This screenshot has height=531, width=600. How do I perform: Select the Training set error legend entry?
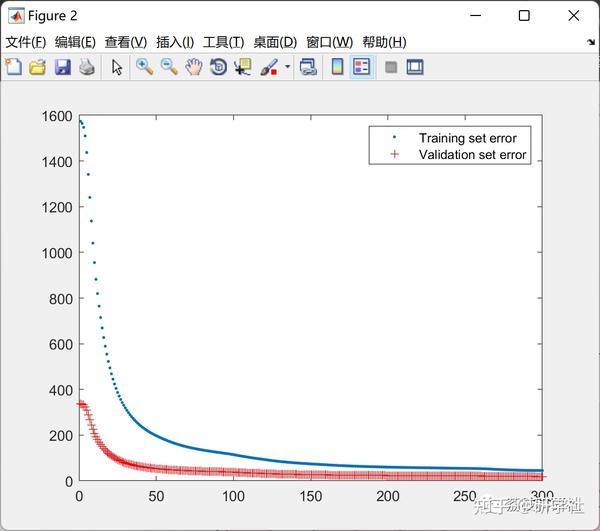point(468,138)
